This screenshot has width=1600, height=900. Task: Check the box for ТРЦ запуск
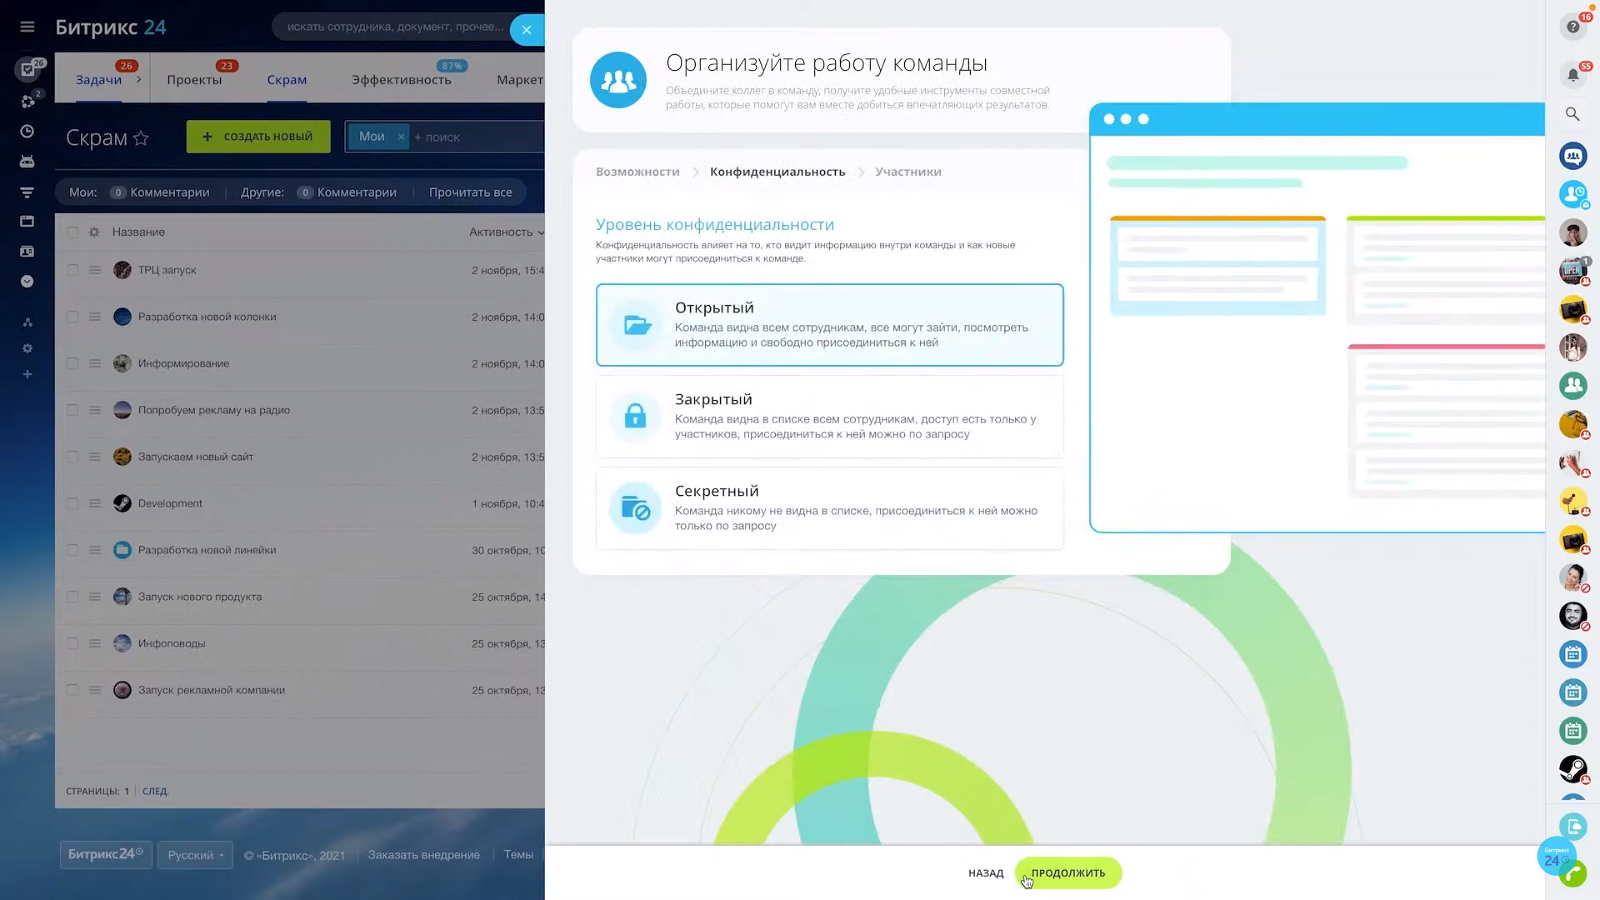point(72,270)
